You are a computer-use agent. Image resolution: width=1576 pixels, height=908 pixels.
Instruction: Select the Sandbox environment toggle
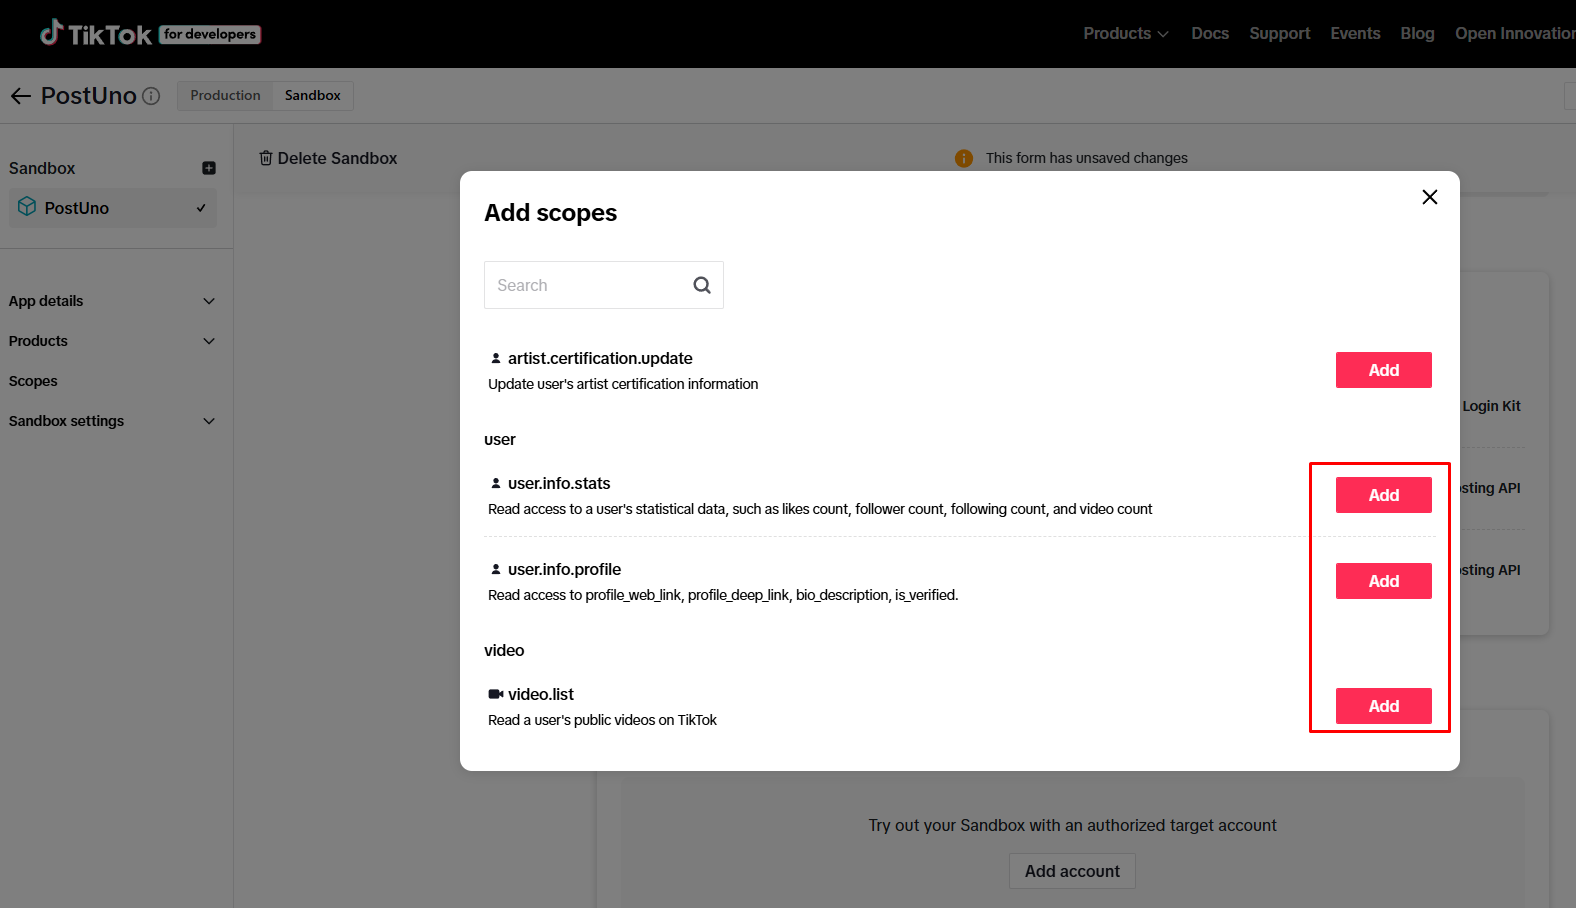click(312, 95)
